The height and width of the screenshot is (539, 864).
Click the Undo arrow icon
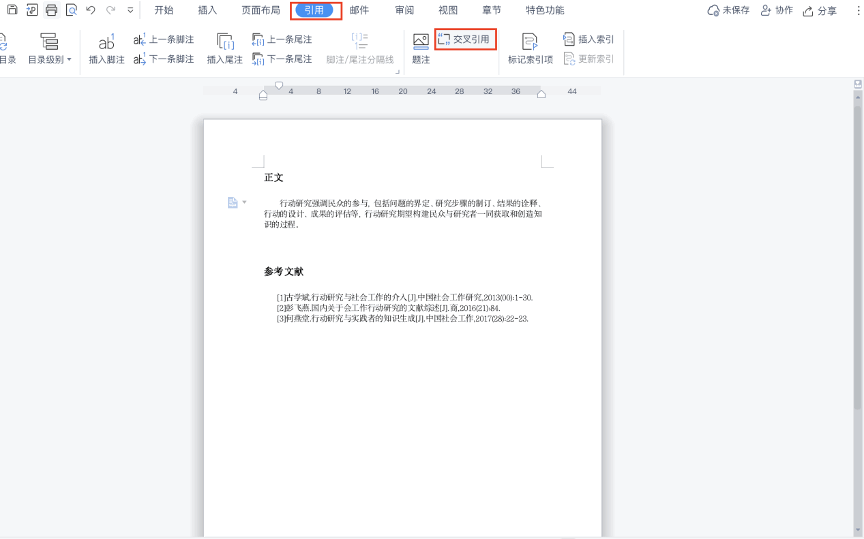click(x=90, y=10)
